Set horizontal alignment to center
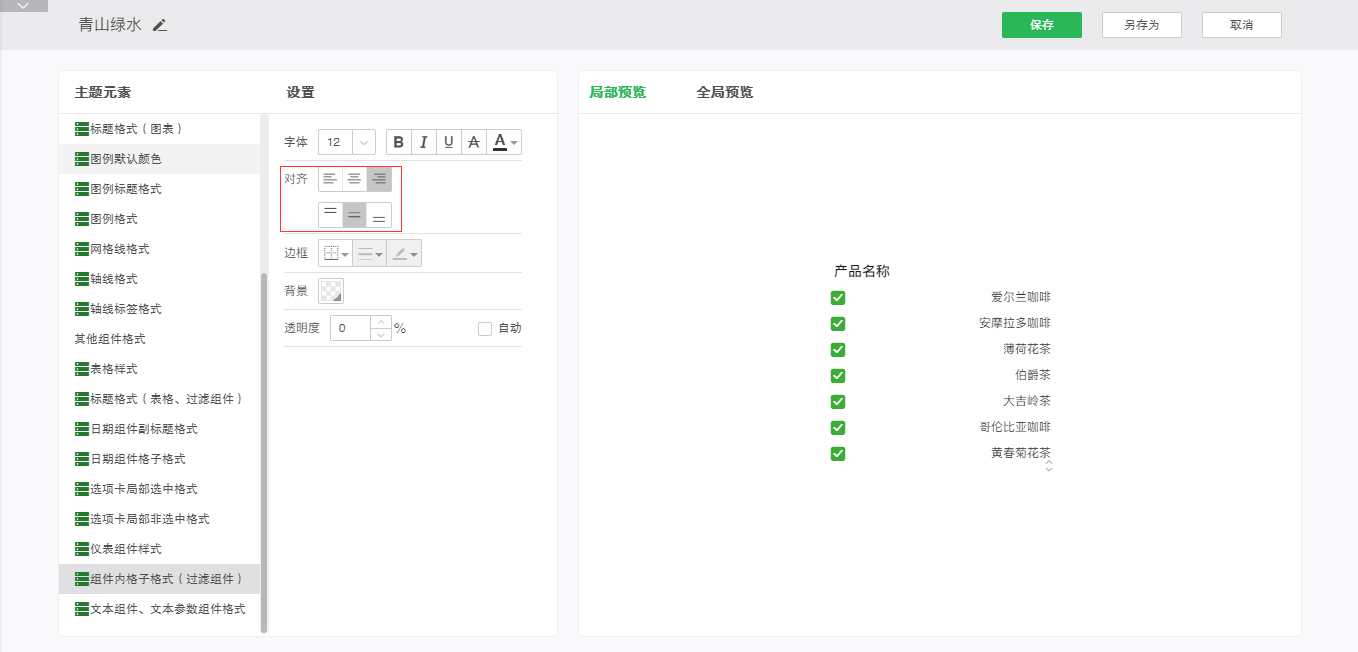This screenshot has height=652, width=1358. (x=354, y=179)
